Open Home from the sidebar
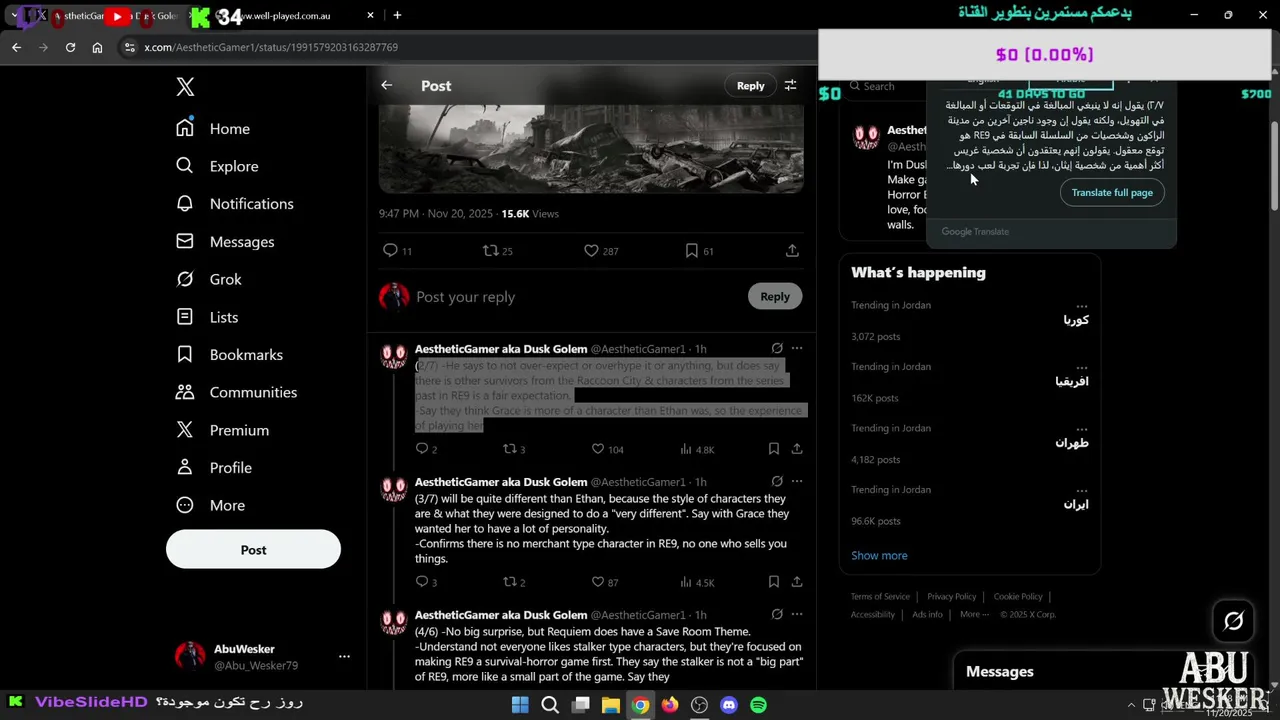Viewport: 1280px width, 720px height. point(213,128)
